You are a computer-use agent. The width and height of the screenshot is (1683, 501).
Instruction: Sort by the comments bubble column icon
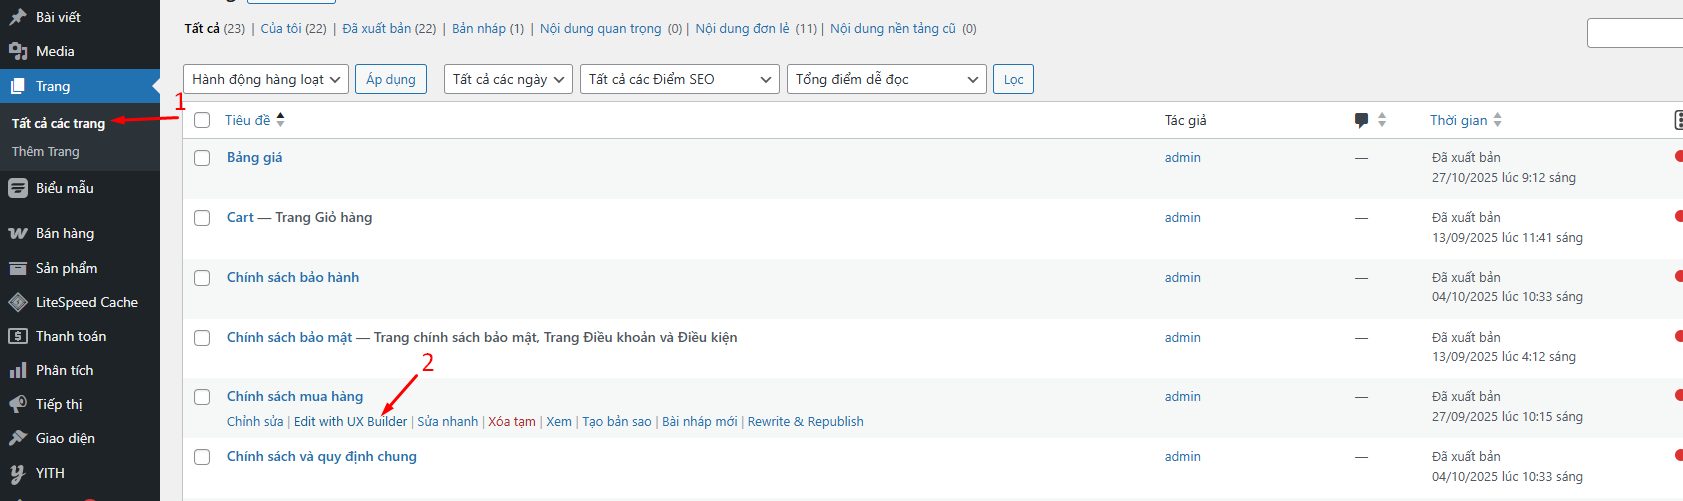tap(1361, 120)
